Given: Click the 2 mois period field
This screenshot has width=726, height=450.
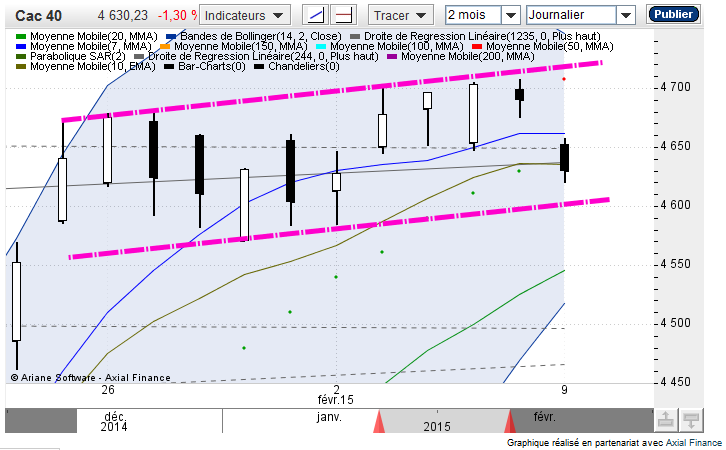Looking at the screenshot, I should [473, 15].
